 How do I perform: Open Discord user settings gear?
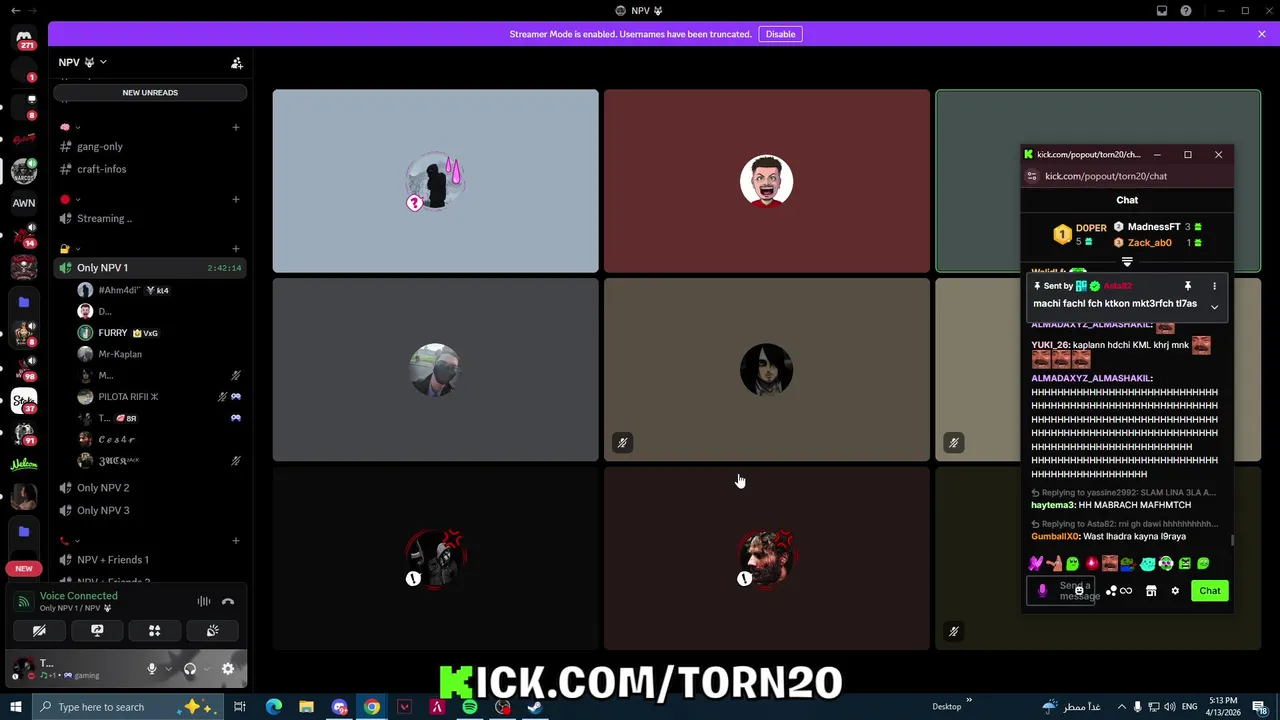click(228, 669)
